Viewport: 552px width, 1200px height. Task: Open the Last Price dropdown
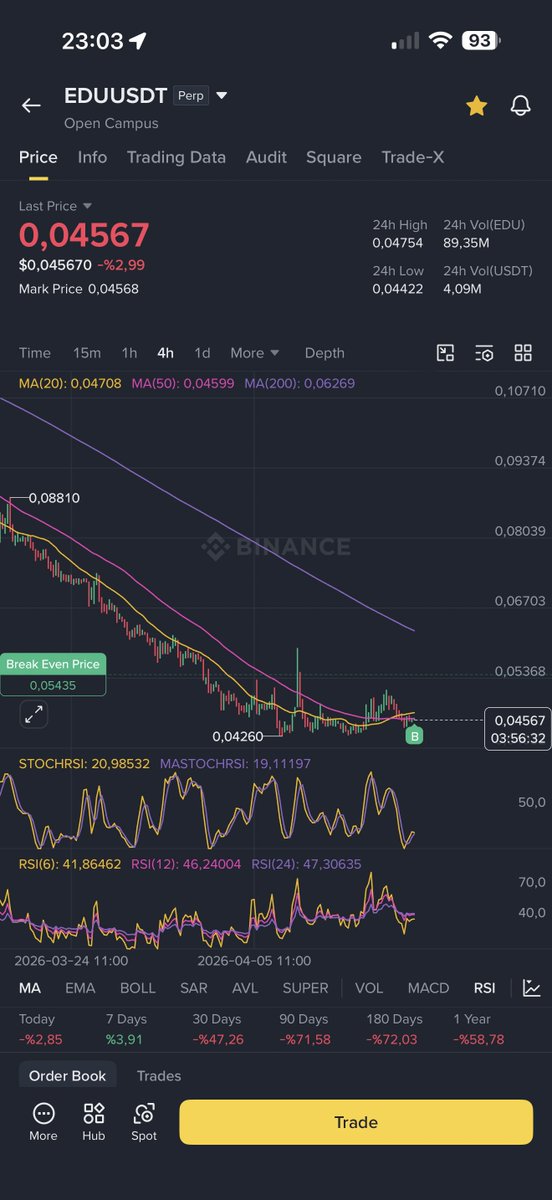click(x=55, y=206)
